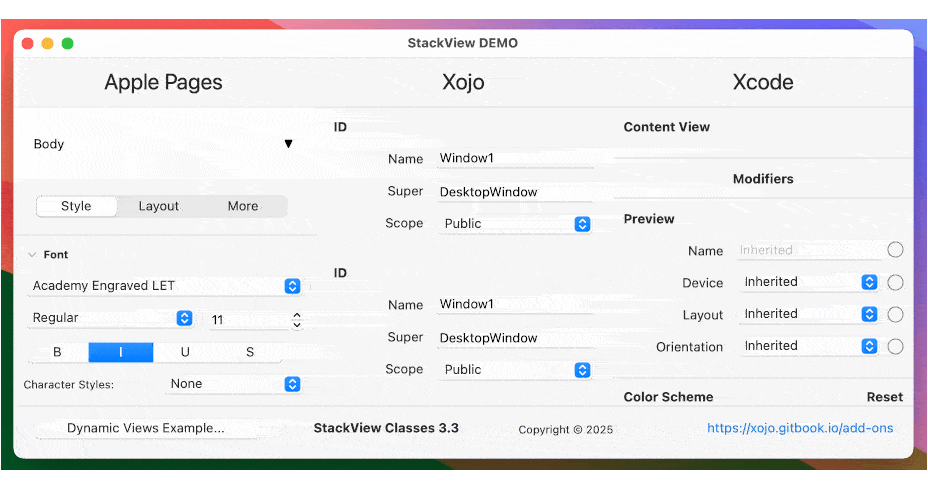Click the lower Super field DesktopWindow
Screen dimensions: 928x489
(x=515, y=338)
